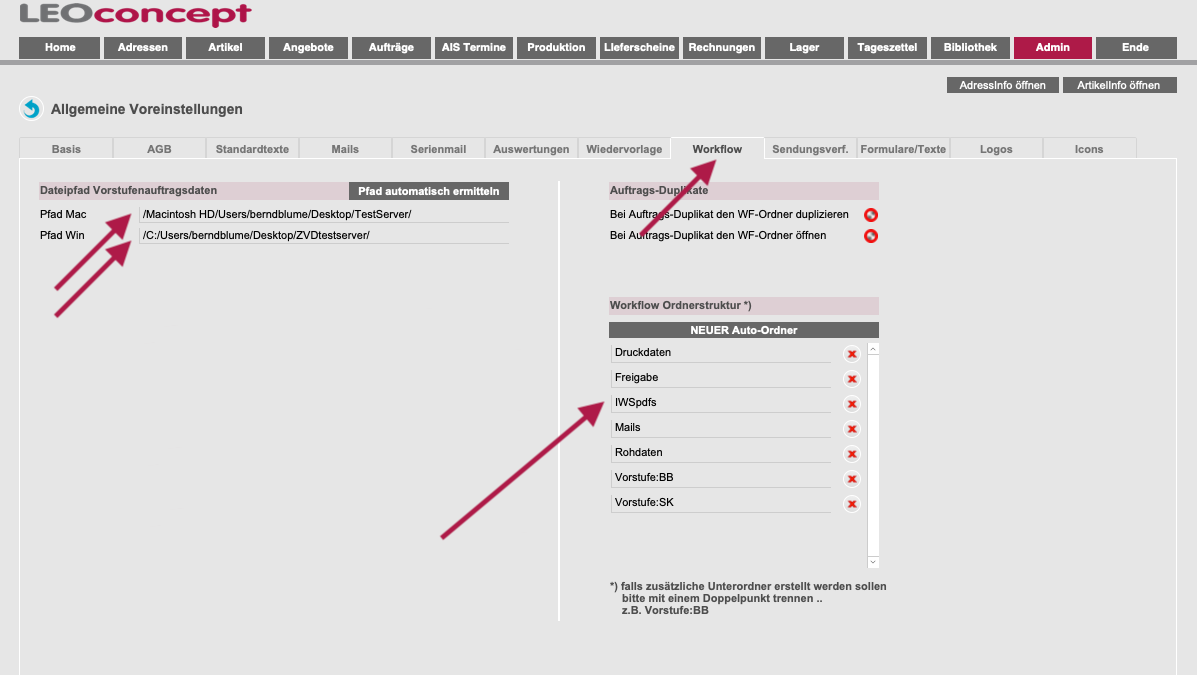Click the blue back arrow icon
The image size is (1197, 675).
tap(31, 109)
